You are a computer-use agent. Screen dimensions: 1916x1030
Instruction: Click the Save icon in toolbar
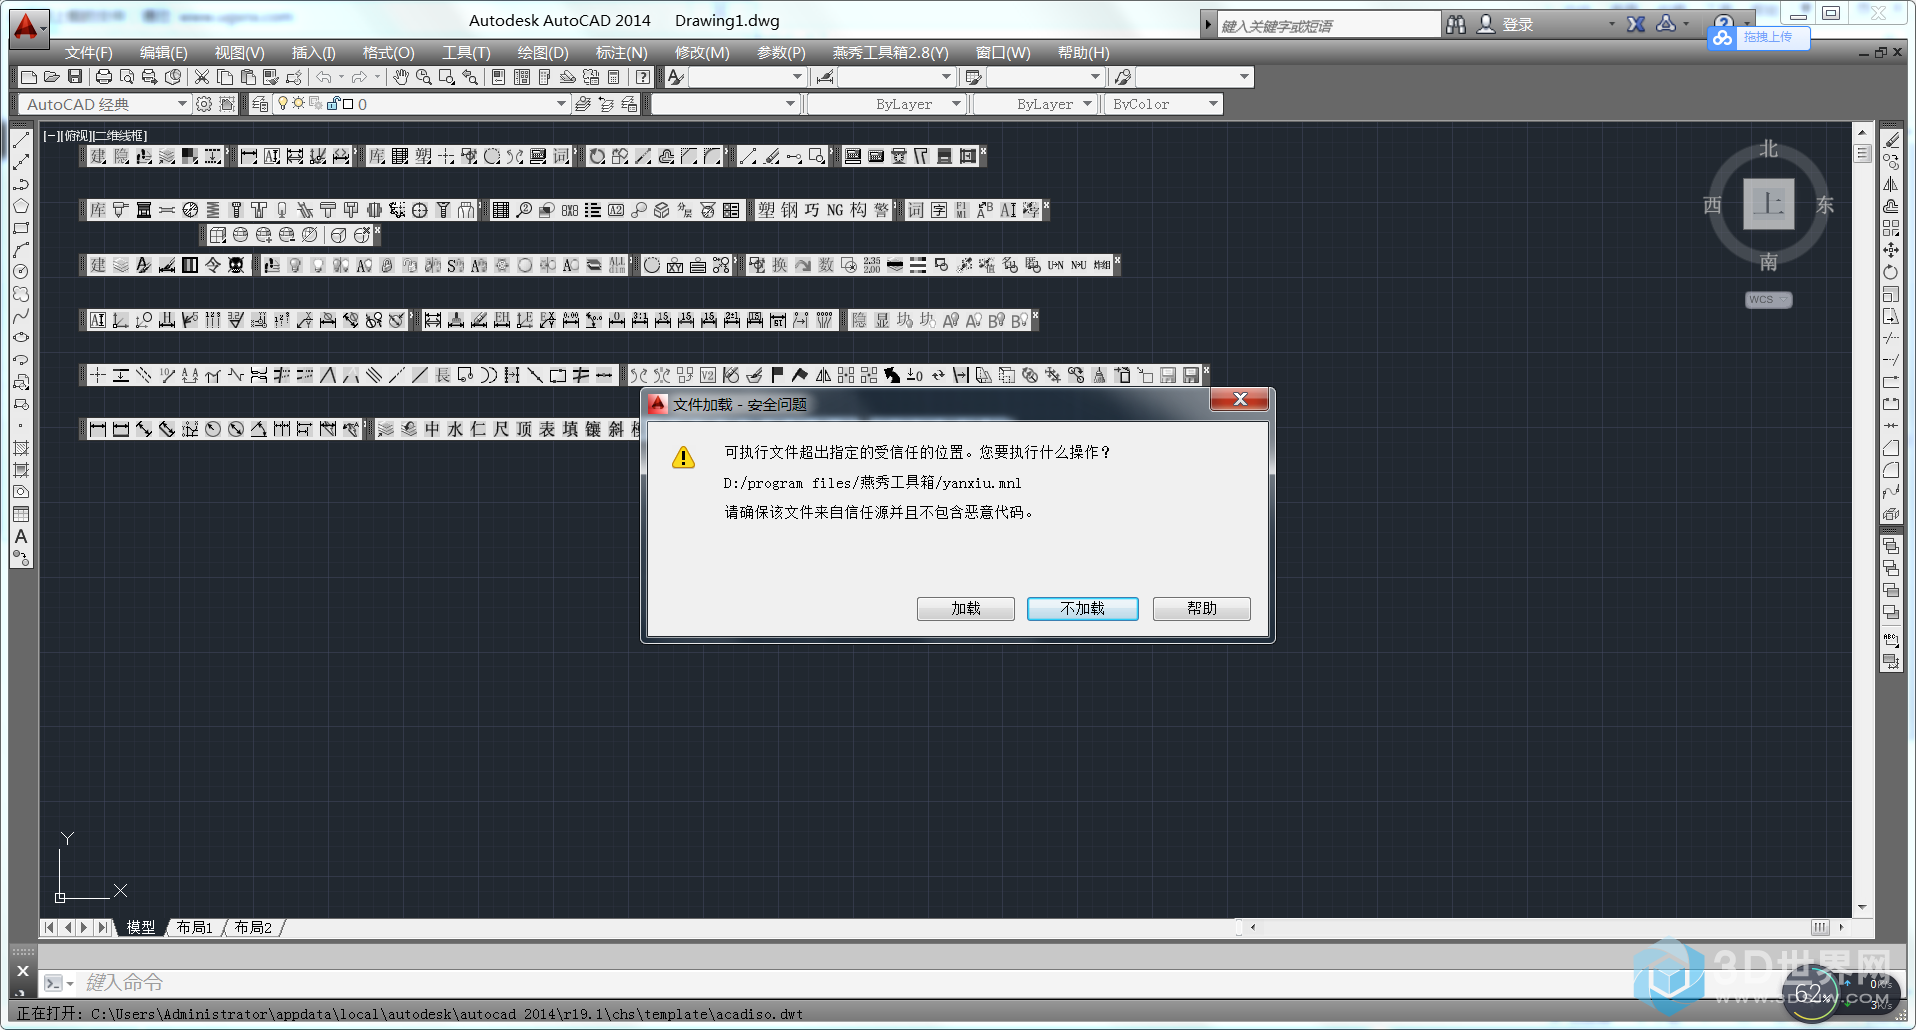click(x=75, y=77)
